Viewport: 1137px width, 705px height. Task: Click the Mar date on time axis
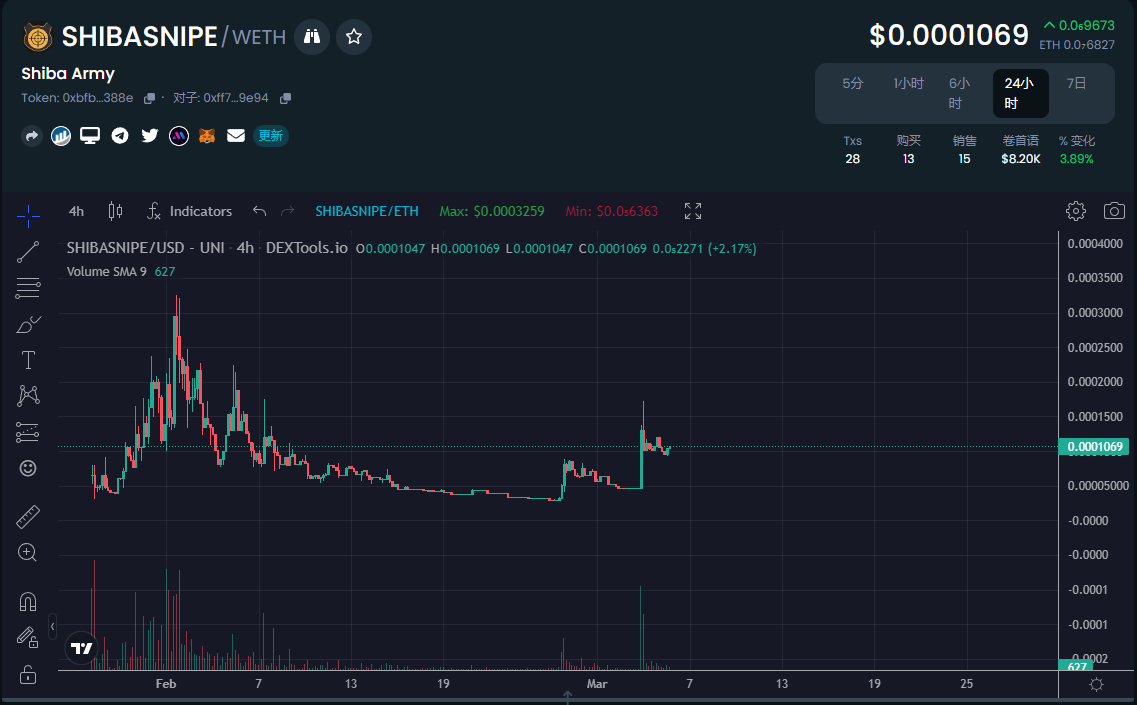(597, 684)
